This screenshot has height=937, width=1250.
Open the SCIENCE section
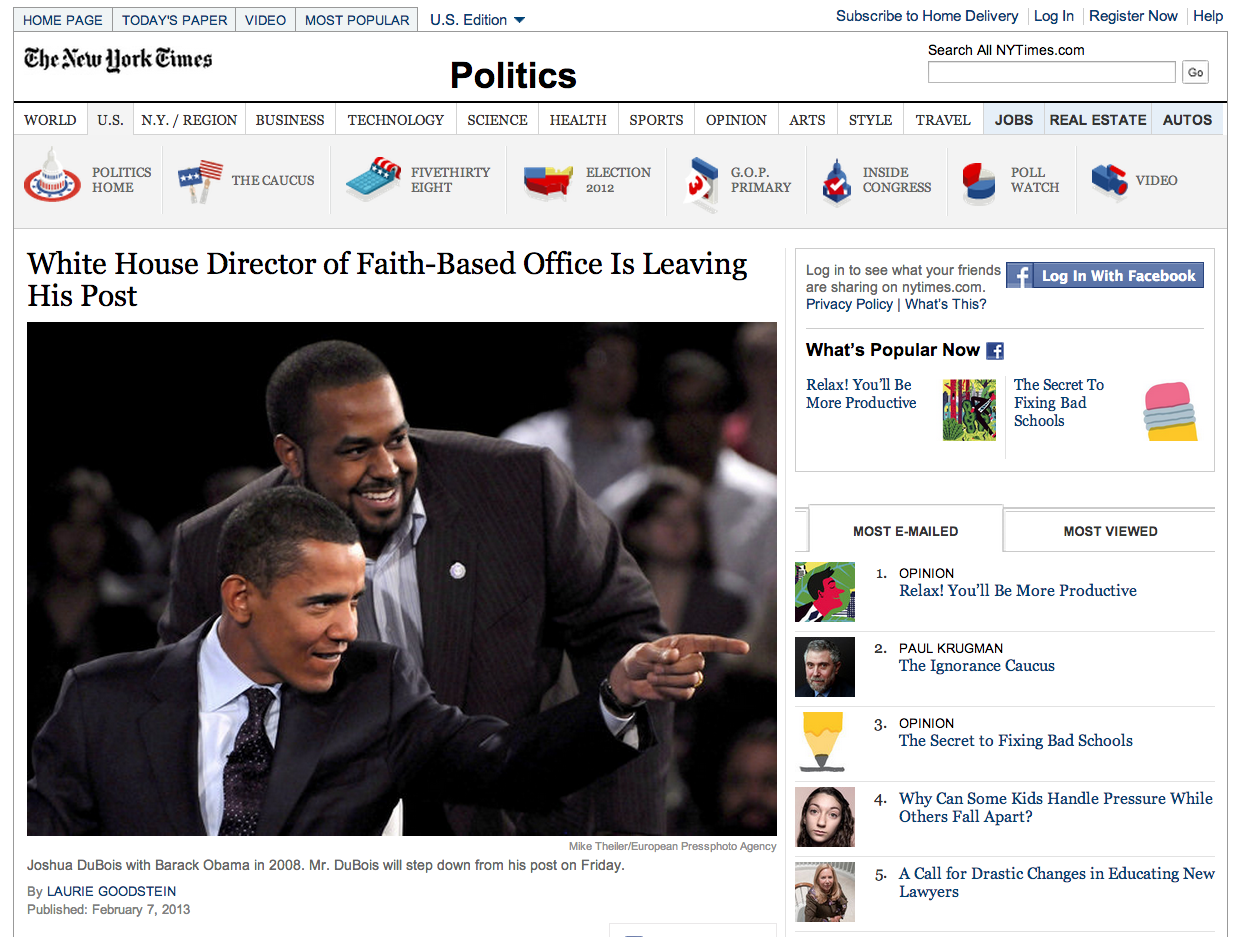[497, 120]
